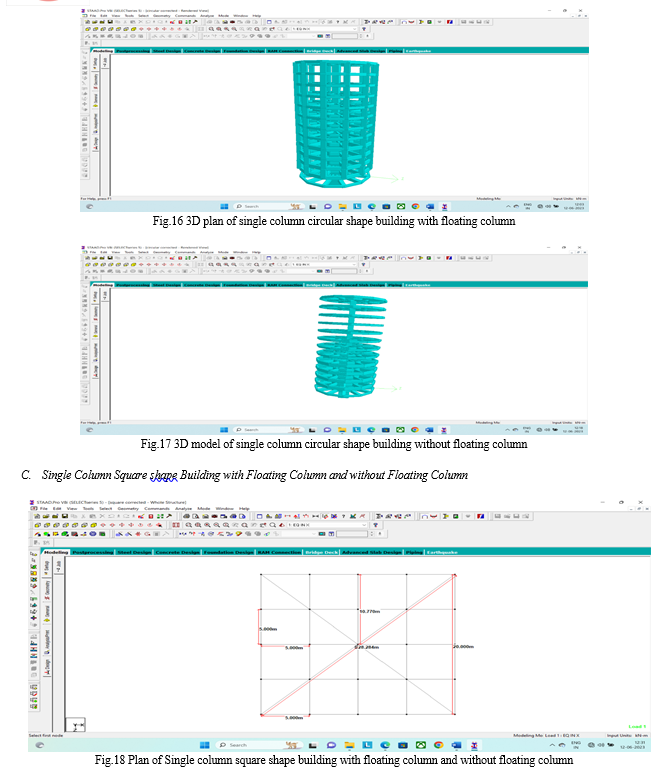This screenshot has height=775, width=664.
Task: Click first icon in Fig.18 third toolbar row
Action: pyautogui.click(x=38, y=534)
